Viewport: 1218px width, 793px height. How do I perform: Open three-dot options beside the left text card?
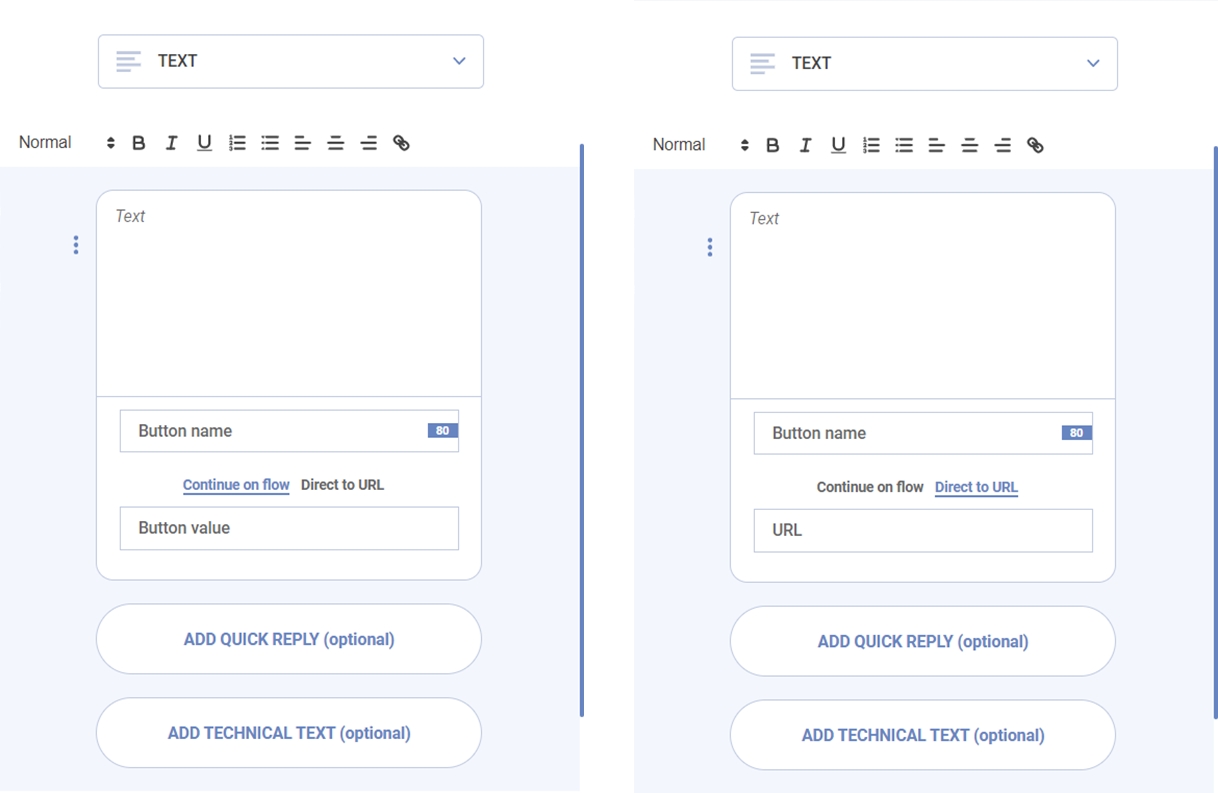(76, 245)
